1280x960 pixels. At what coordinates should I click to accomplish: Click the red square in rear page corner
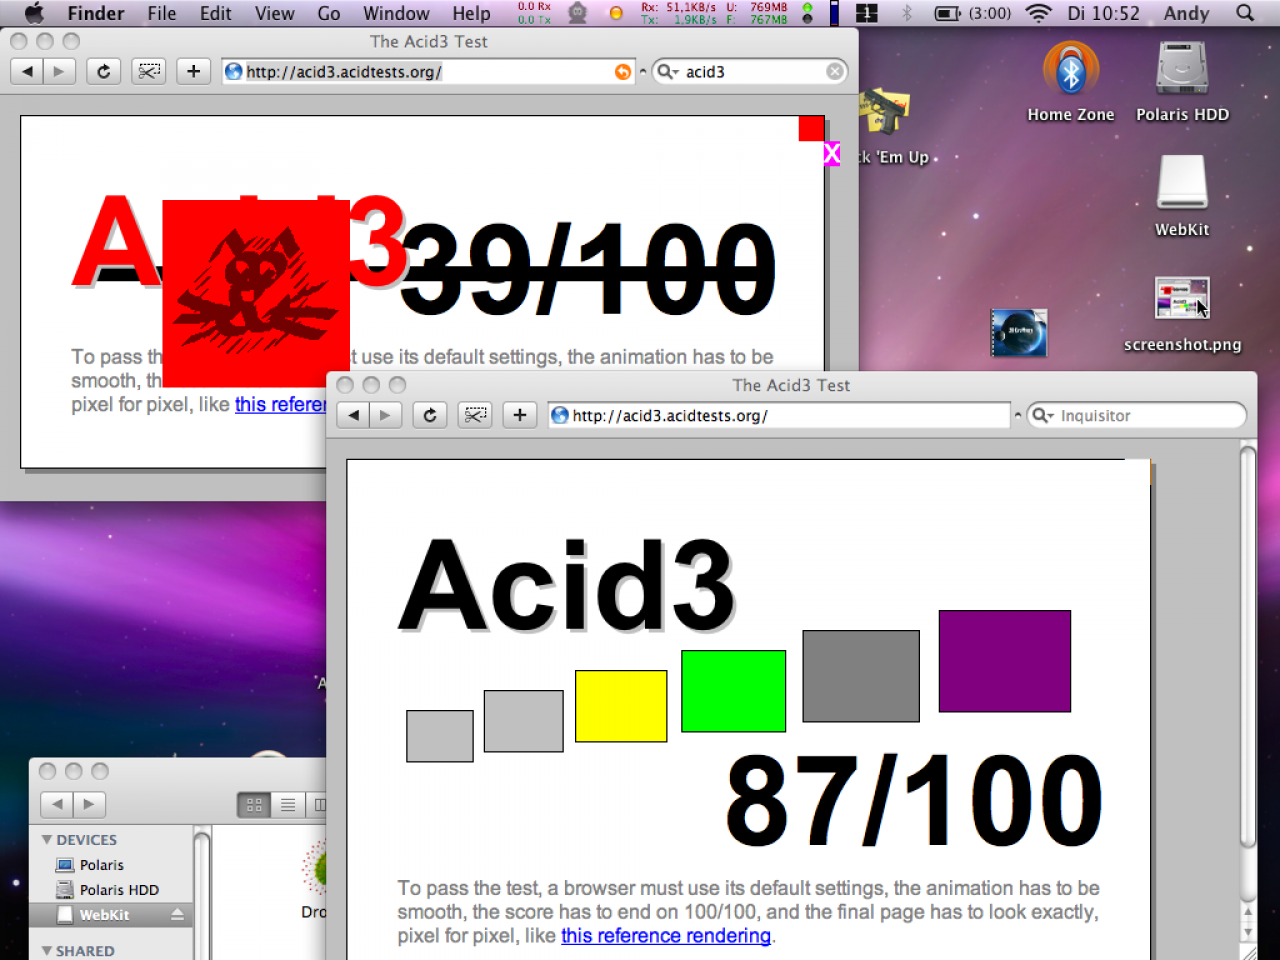click(x=811, y=128)
